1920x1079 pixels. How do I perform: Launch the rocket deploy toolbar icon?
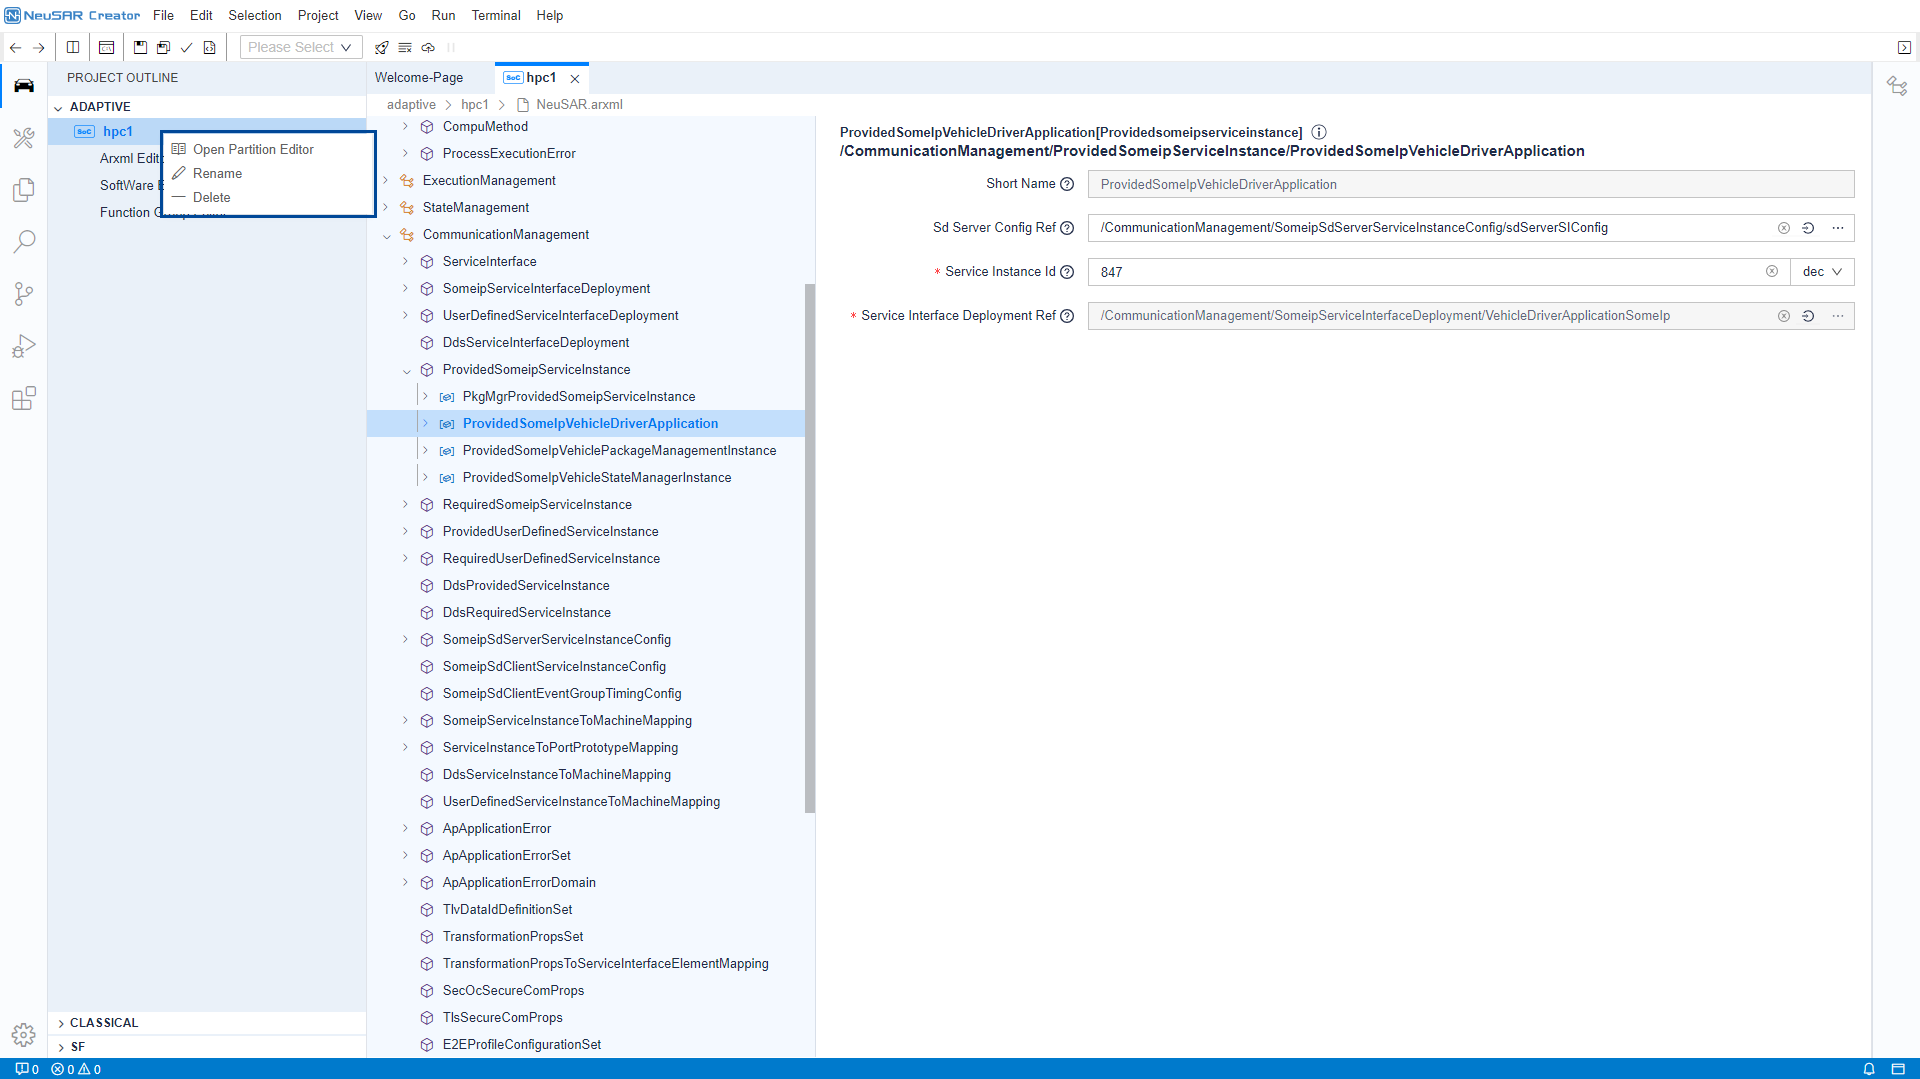(381, 47)
